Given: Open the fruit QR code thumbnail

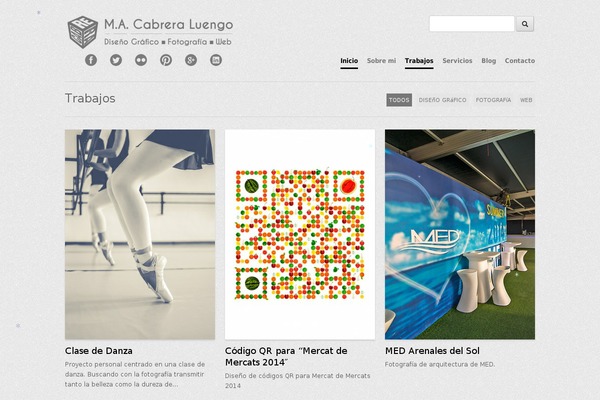Looking at the screenshot, I should coord(300,234).
